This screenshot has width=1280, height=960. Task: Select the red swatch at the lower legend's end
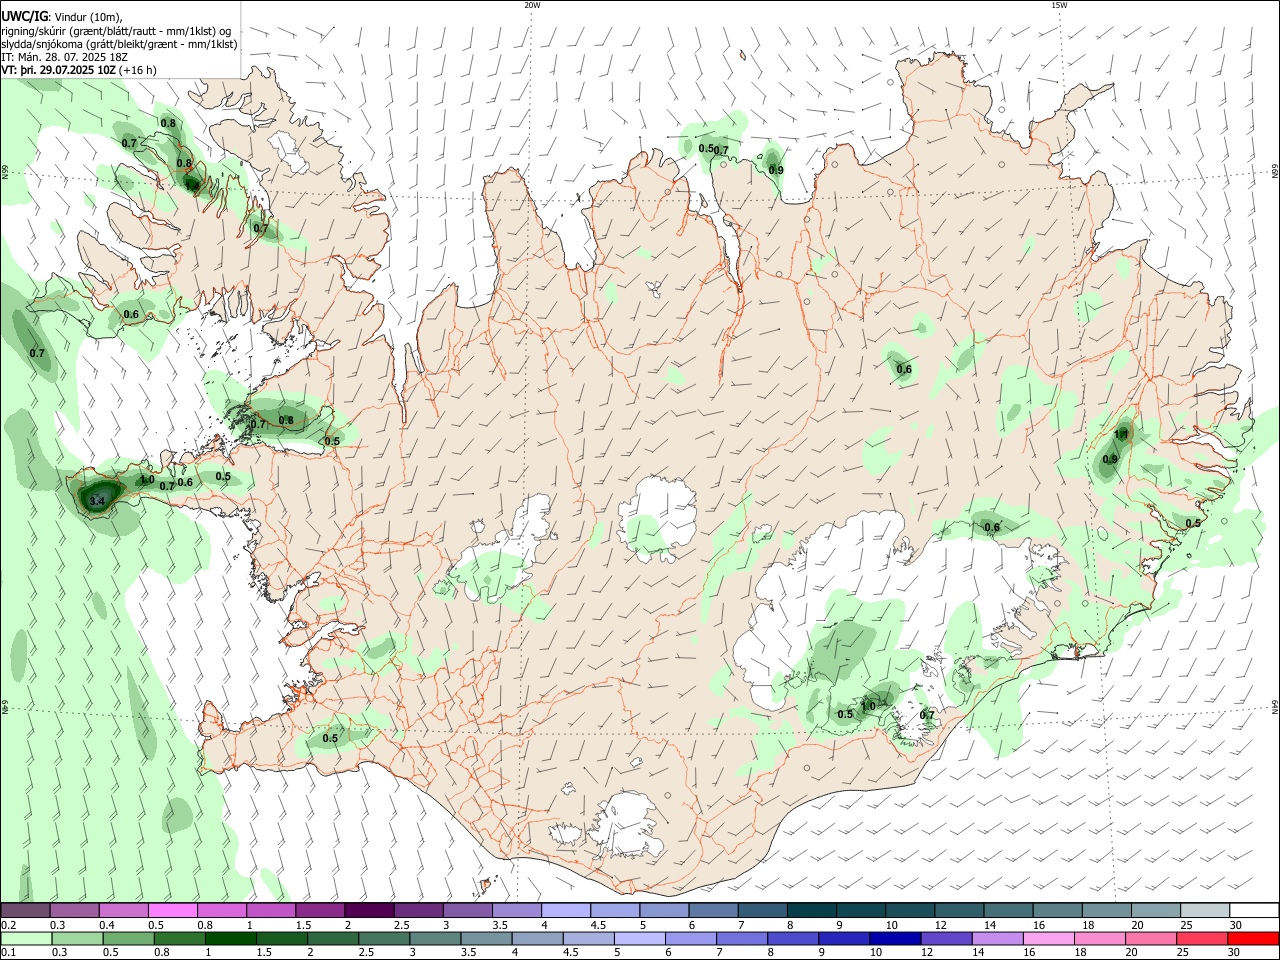pyautogui.click(x=1253, y=938)
